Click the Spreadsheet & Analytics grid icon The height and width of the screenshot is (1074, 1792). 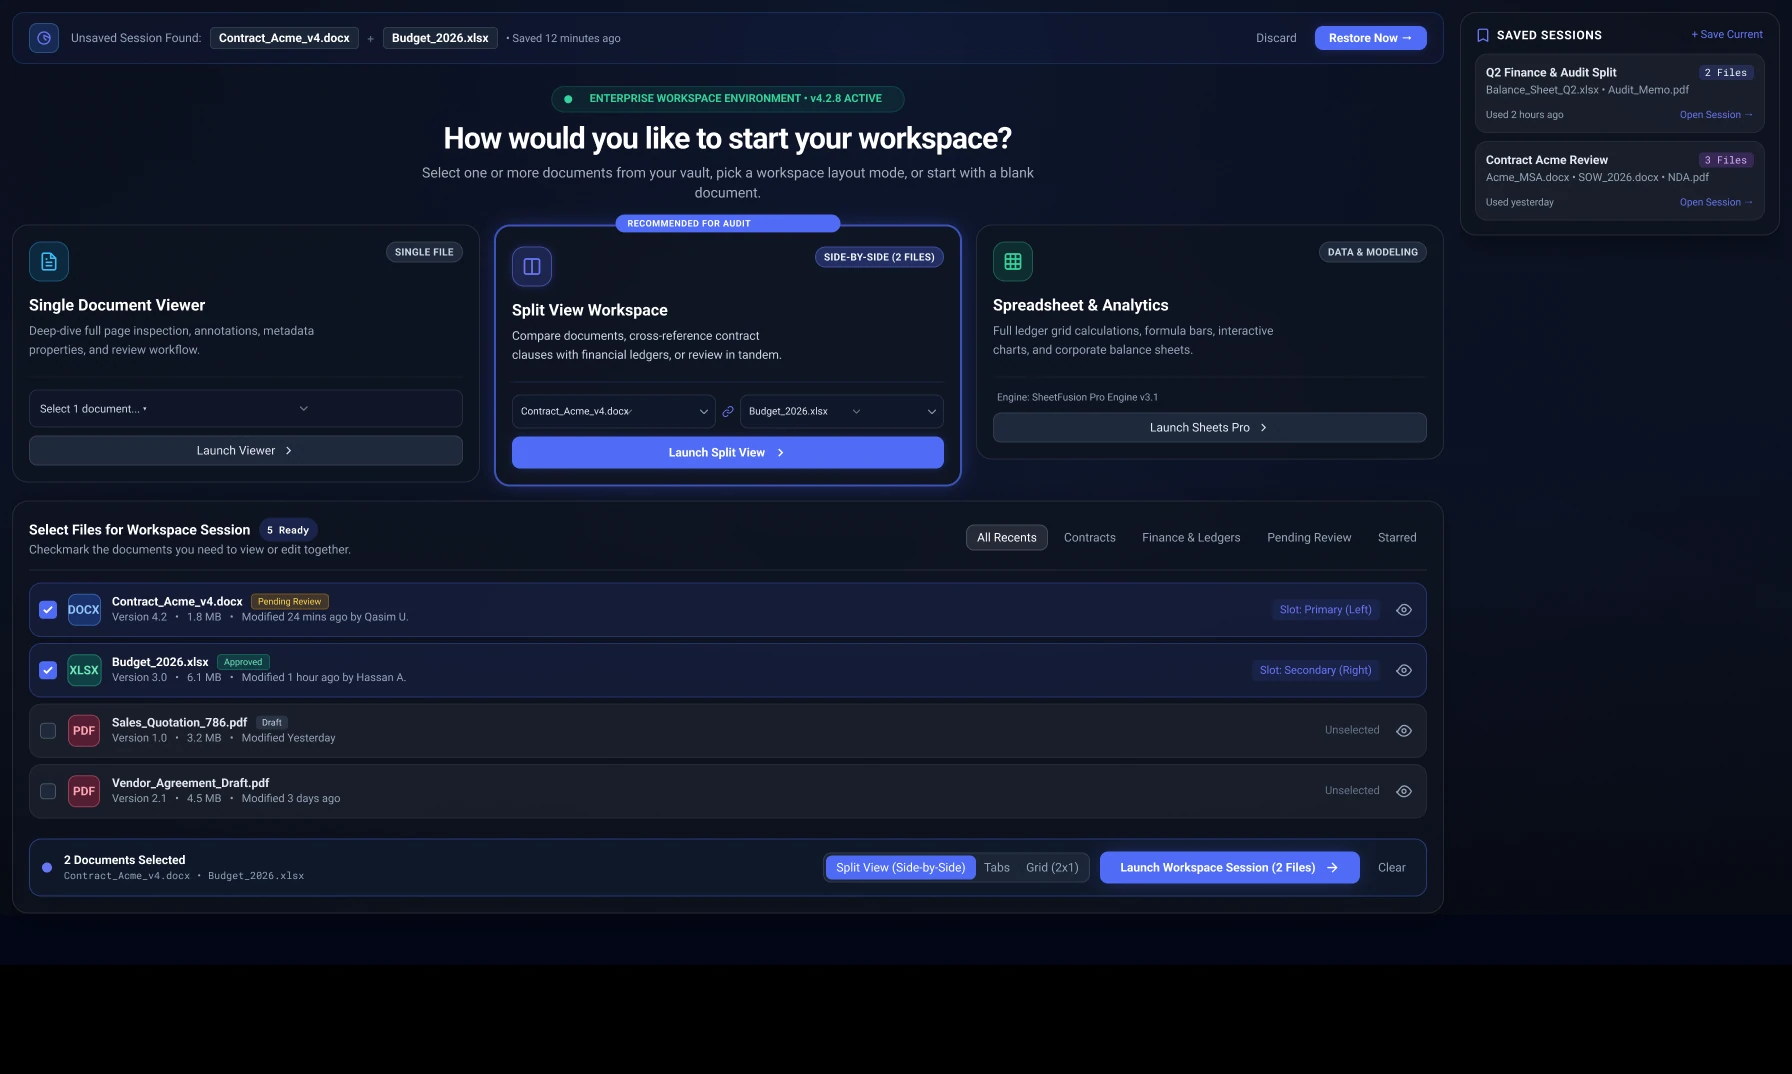coord(1013,262)
